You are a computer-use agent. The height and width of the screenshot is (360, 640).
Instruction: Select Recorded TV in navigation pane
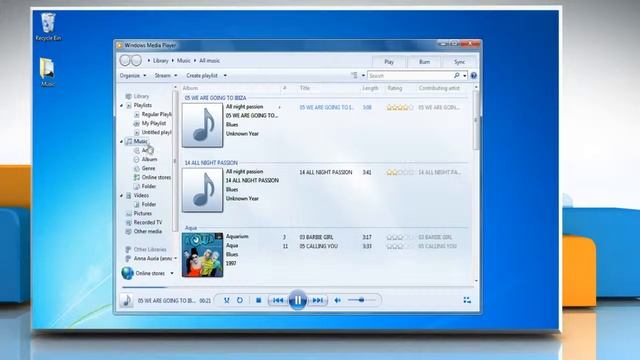148,222
